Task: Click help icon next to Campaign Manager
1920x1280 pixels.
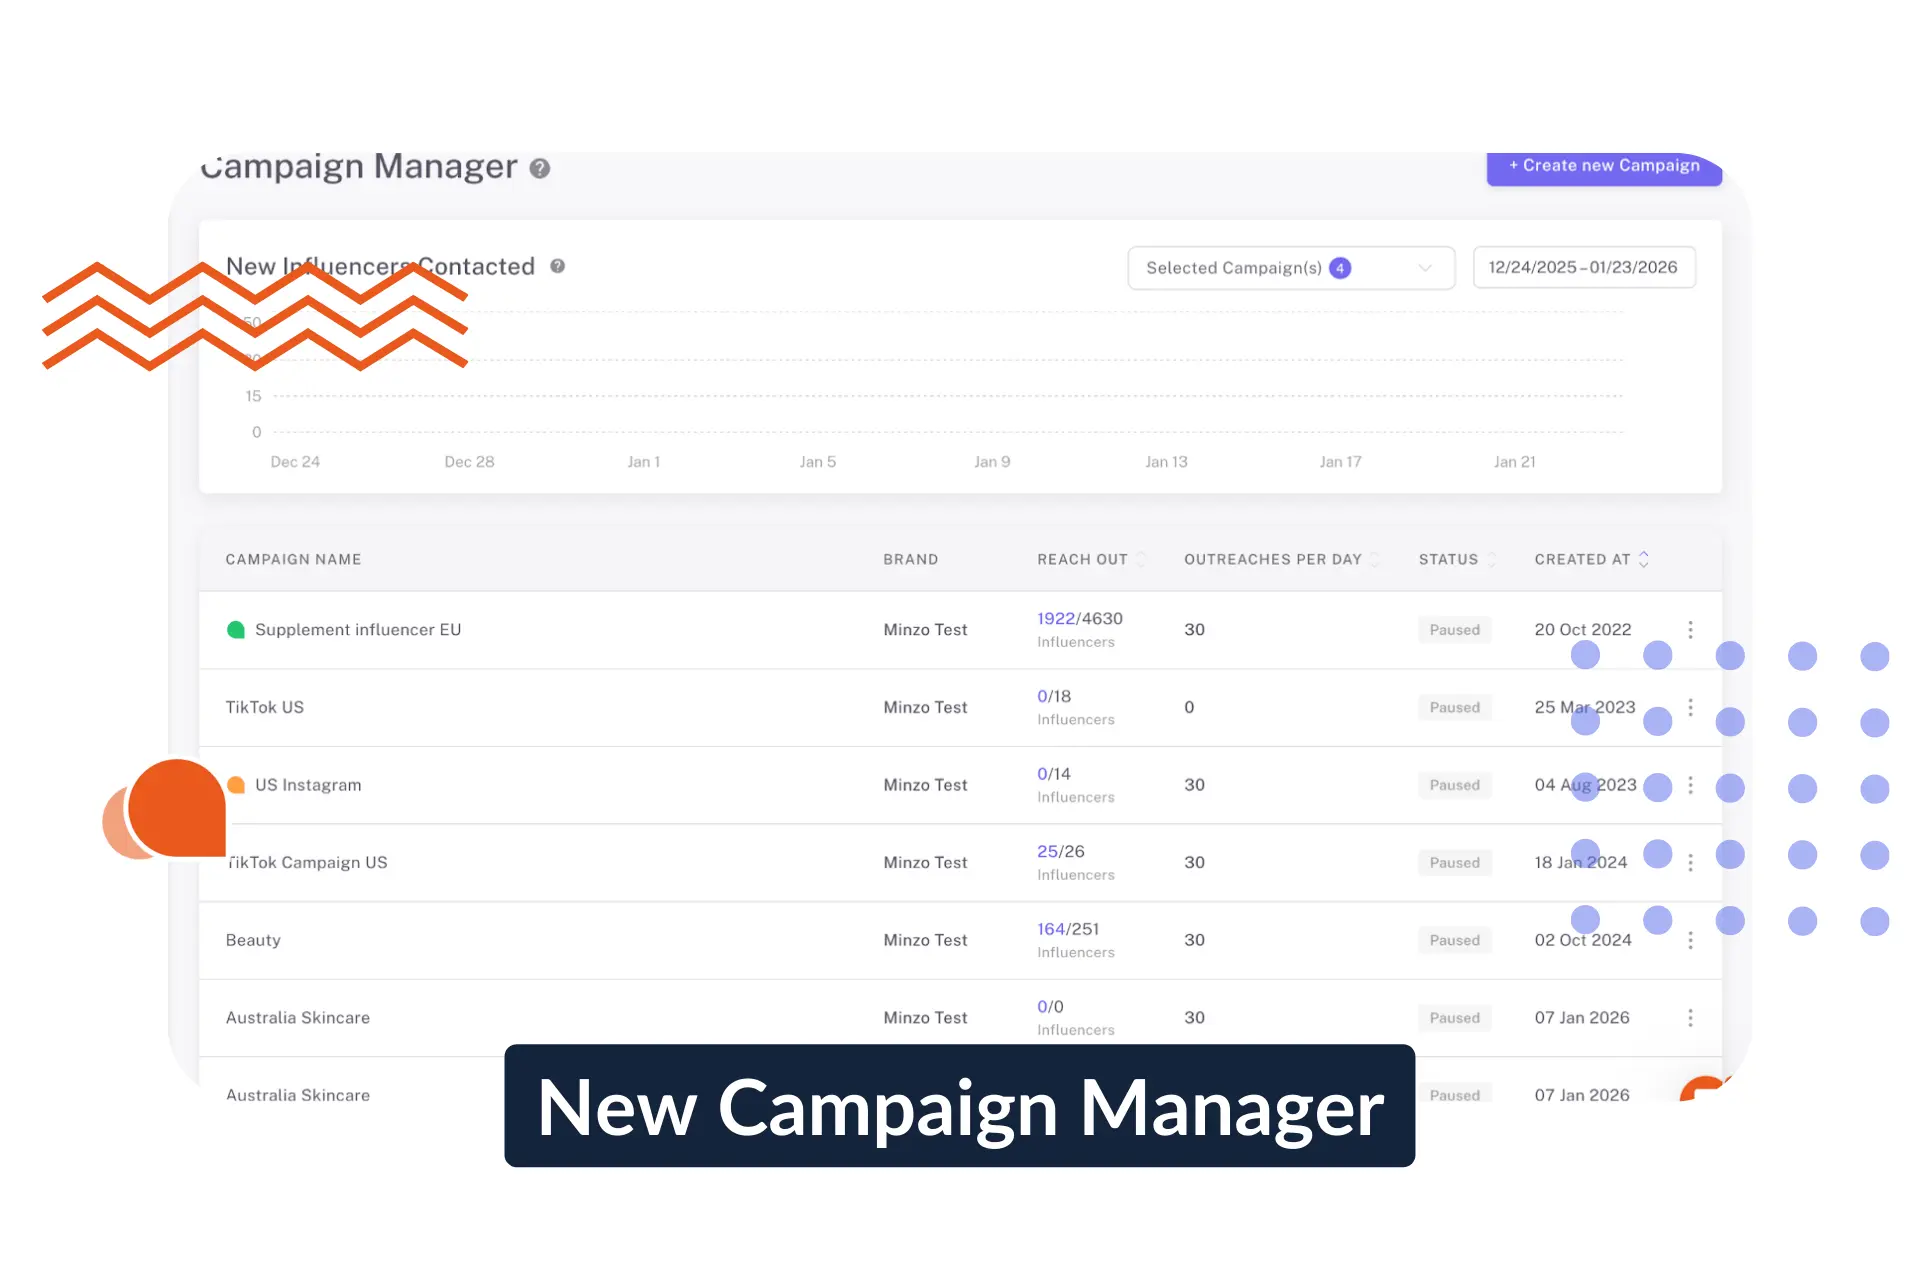Action: click(x=540, y=168)
